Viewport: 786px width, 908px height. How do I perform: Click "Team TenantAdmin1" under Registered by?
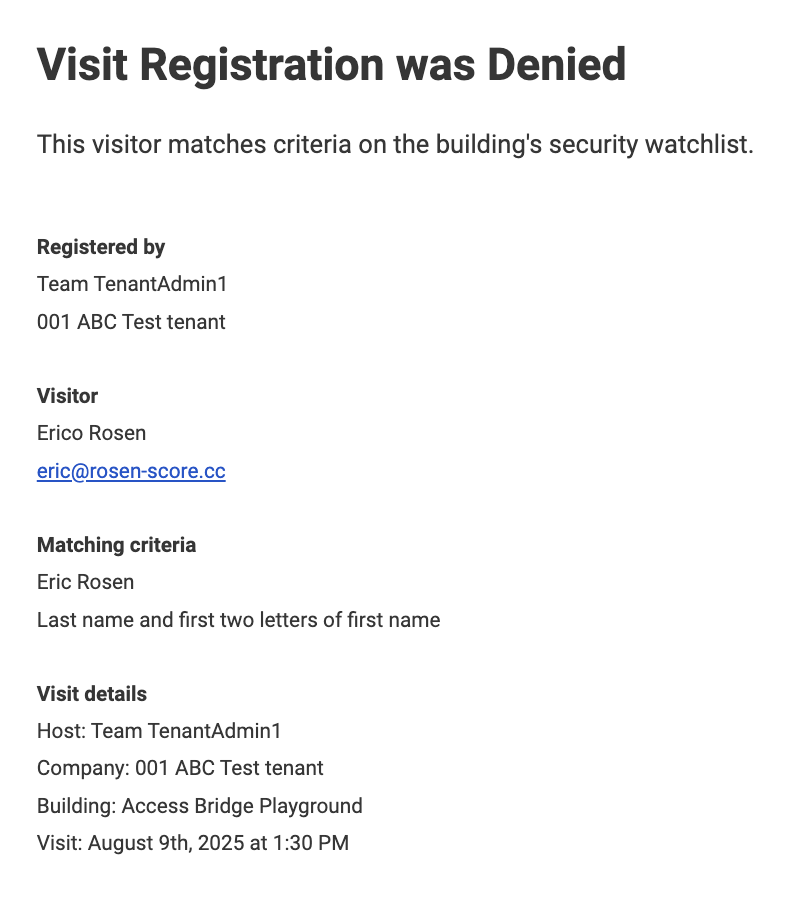132,284
